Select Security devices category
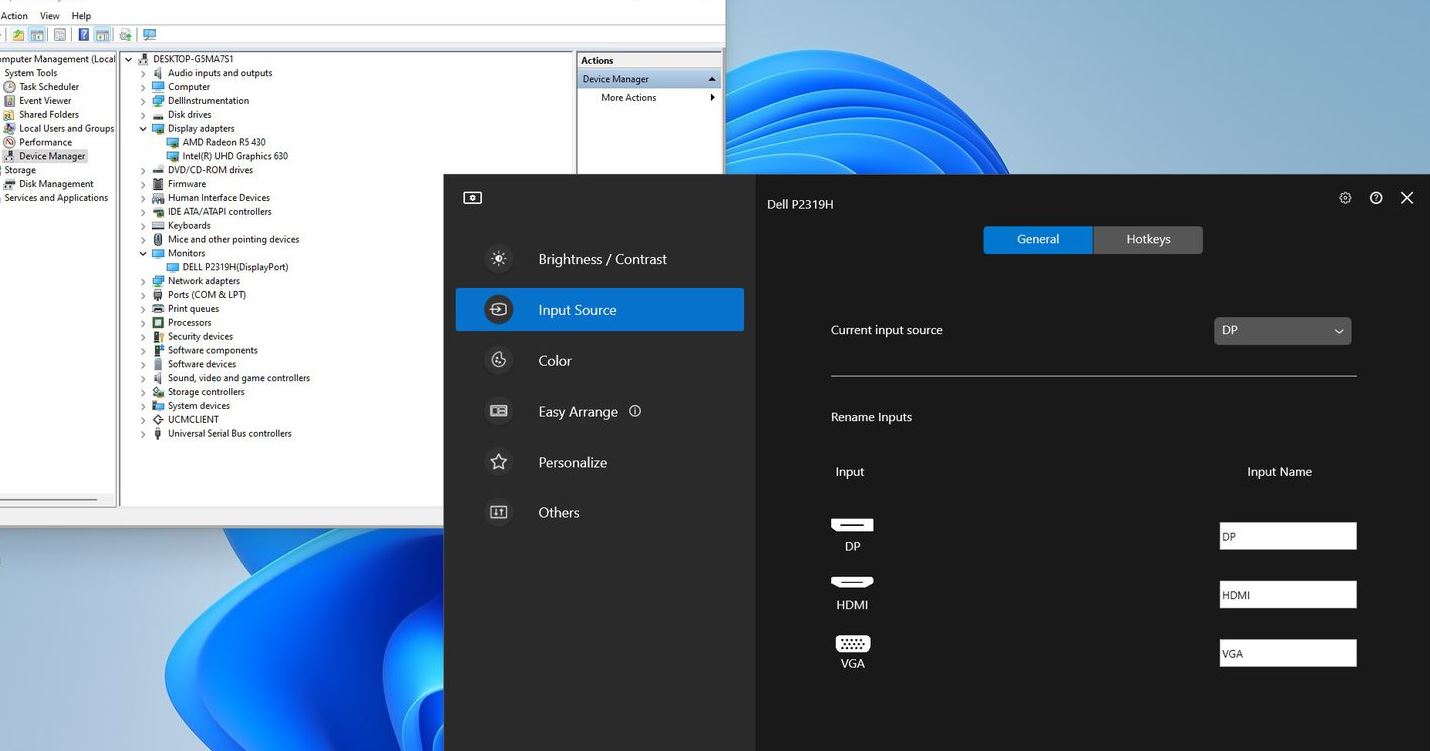1430x751 pixels. tap(200, 337)
